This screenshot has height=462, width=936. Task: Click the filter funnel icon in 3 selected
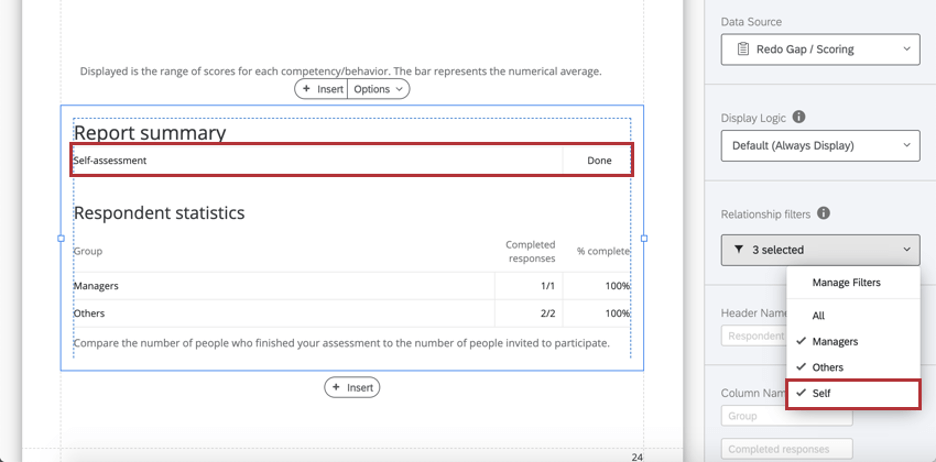coord(738,250)
